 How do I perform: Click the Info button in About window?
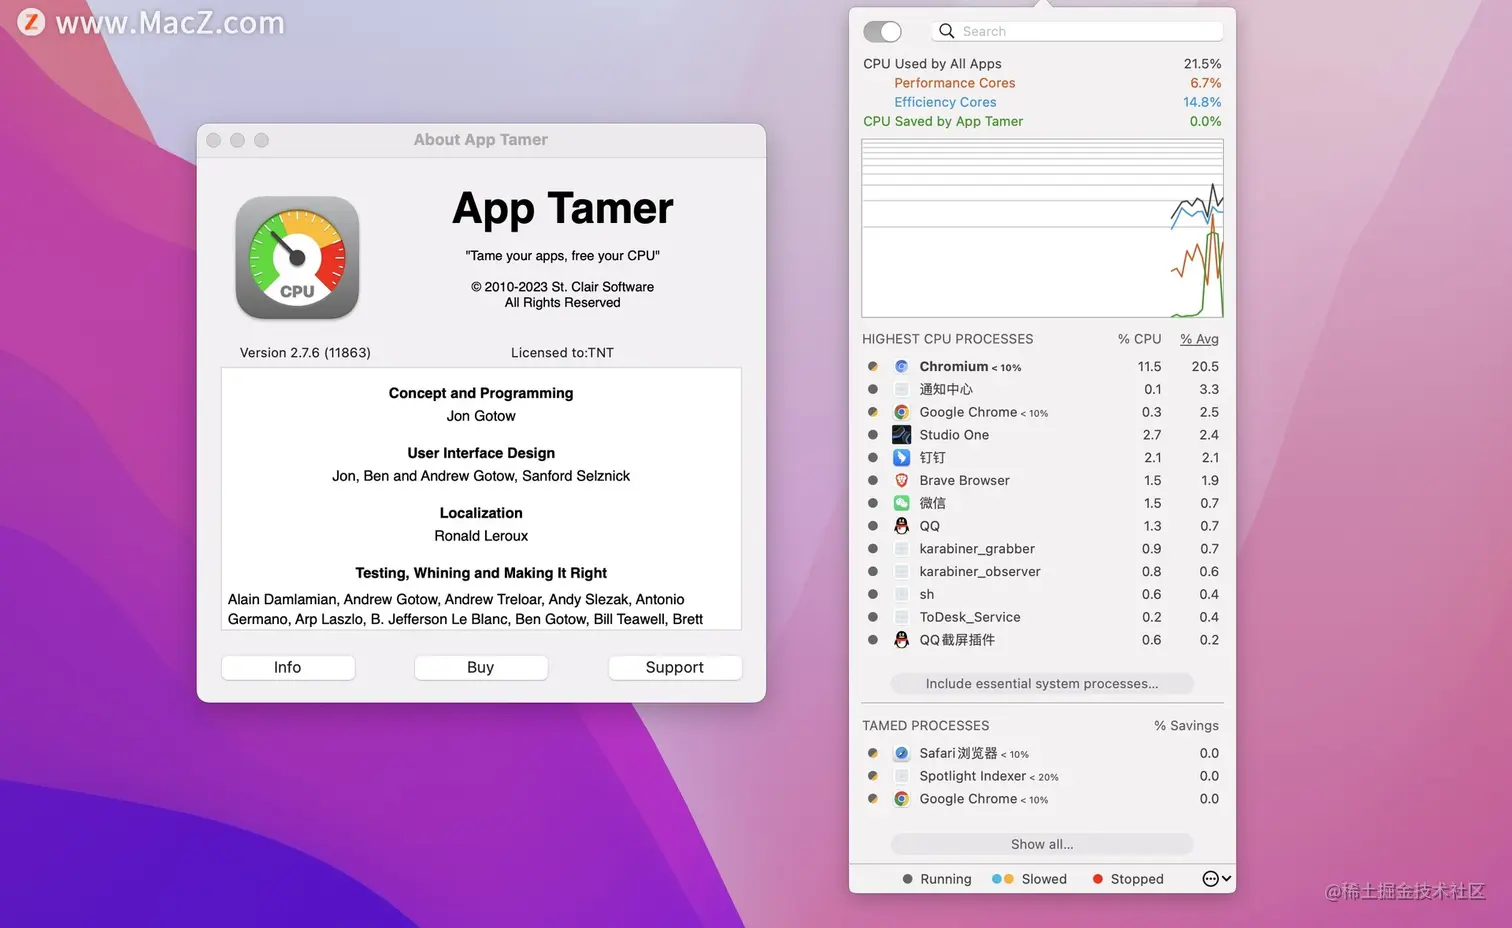click(288, 667)
